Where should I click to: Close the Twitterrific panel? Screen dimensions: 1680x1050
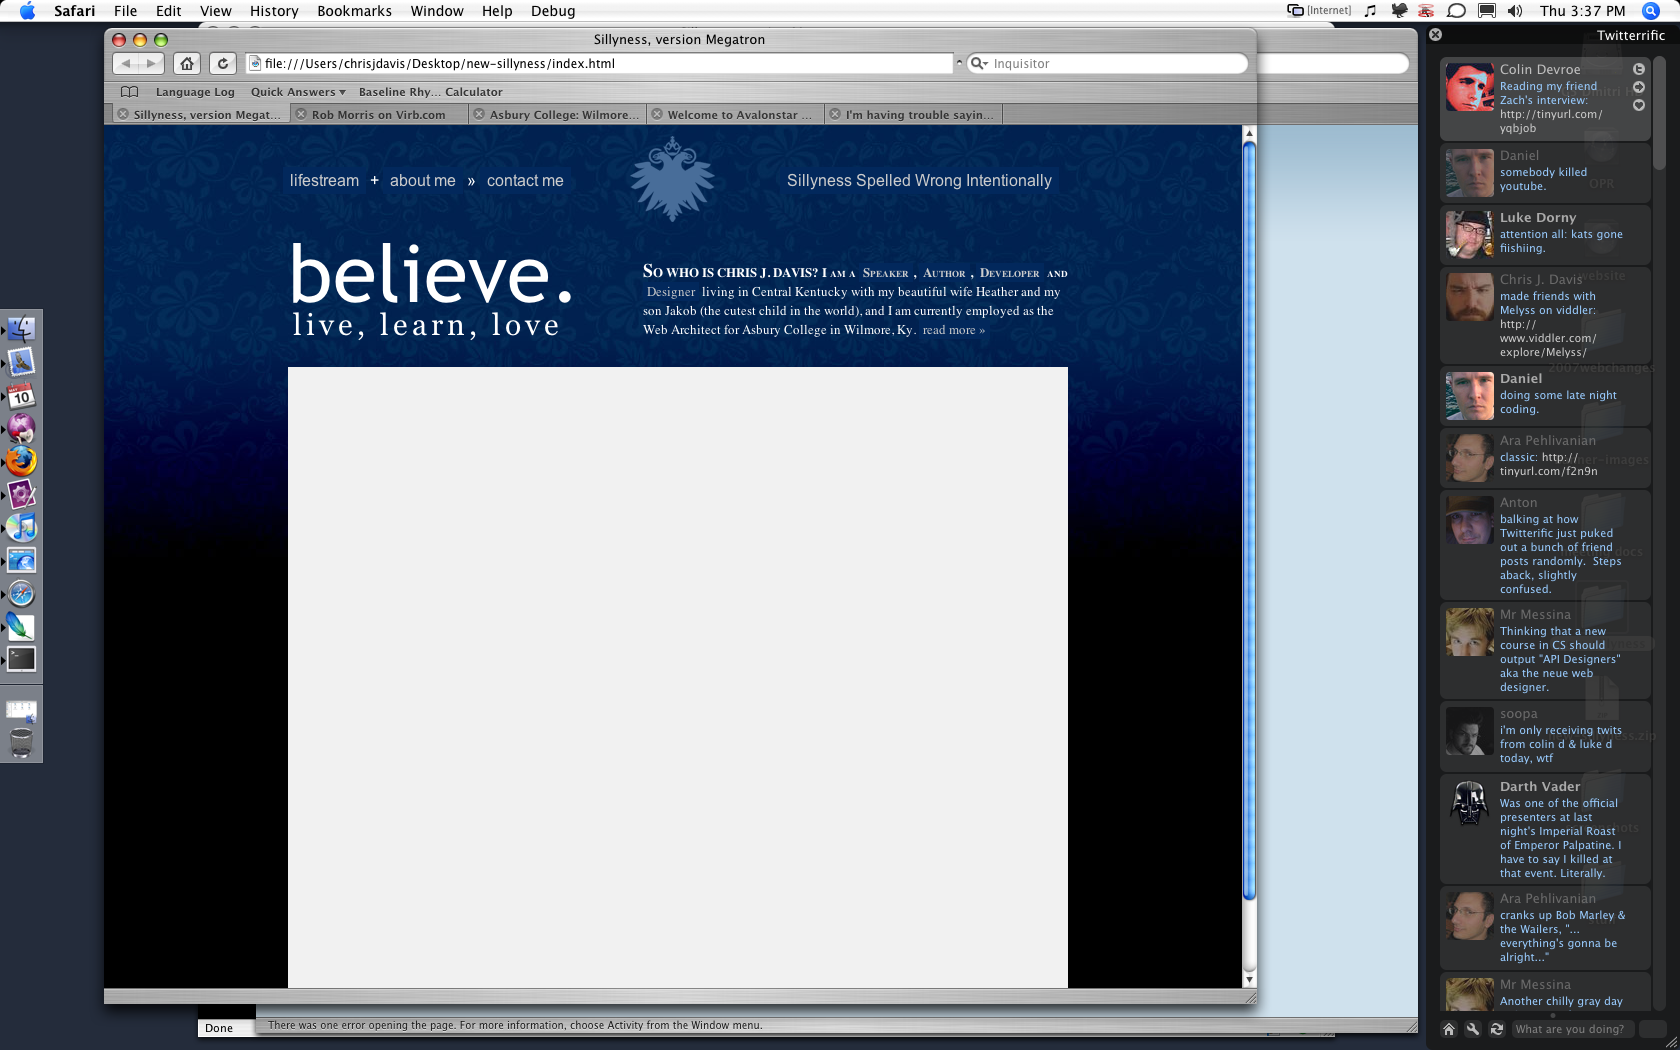click(x=1435, y=34)
